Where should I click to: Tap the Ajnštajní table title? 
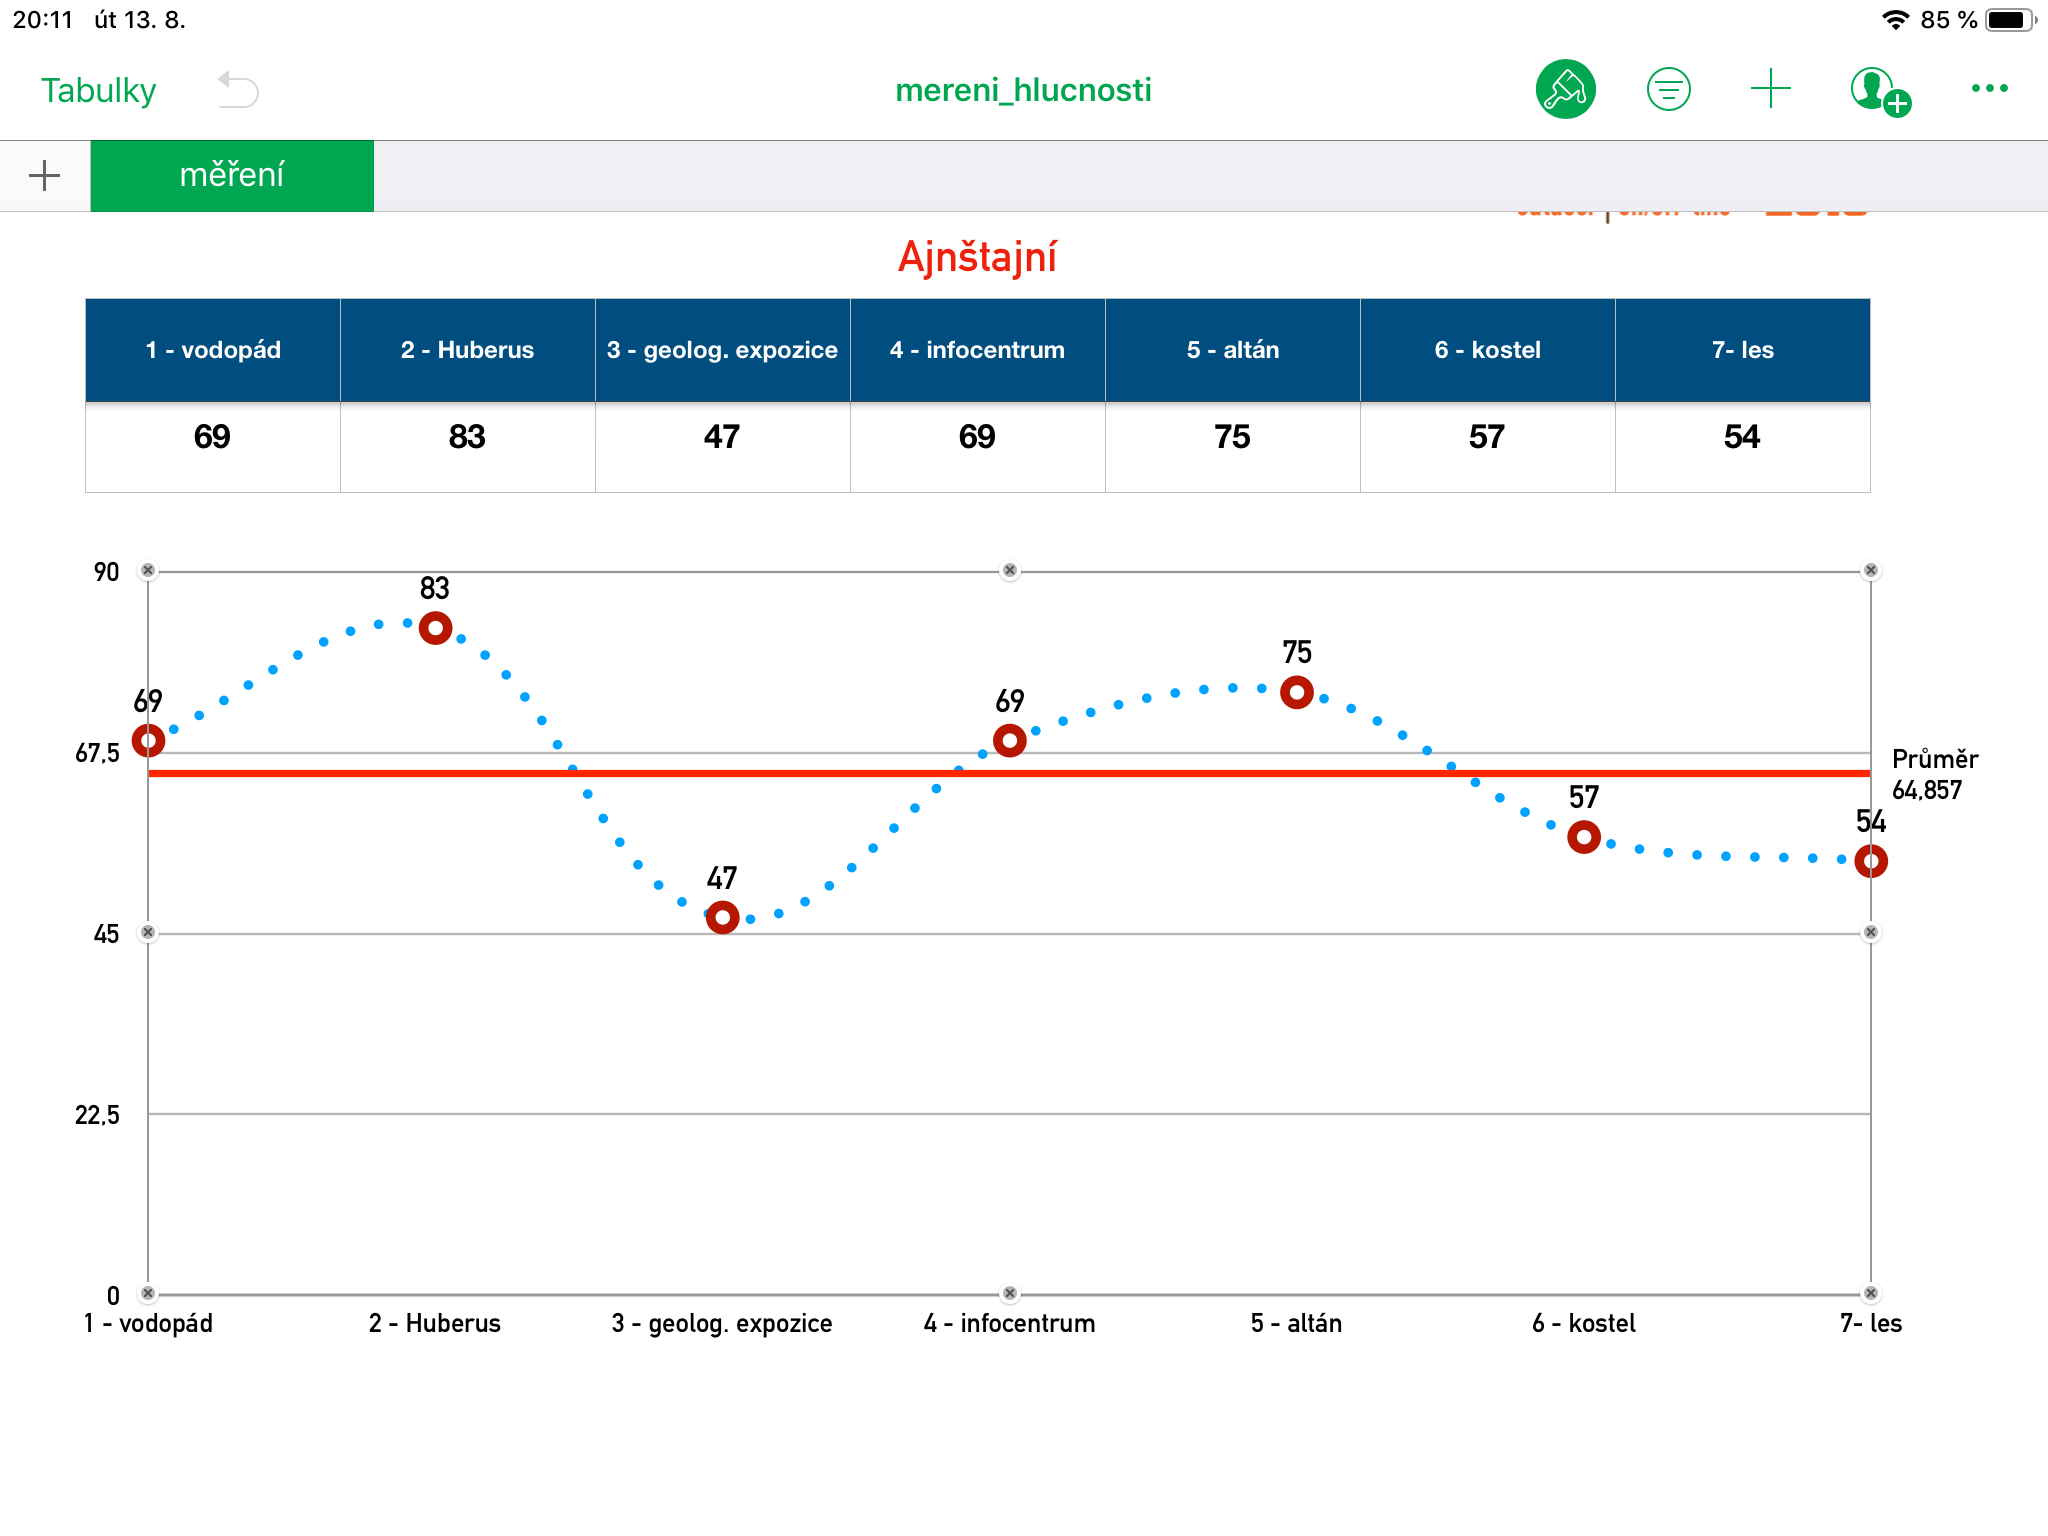pos(977,257)
